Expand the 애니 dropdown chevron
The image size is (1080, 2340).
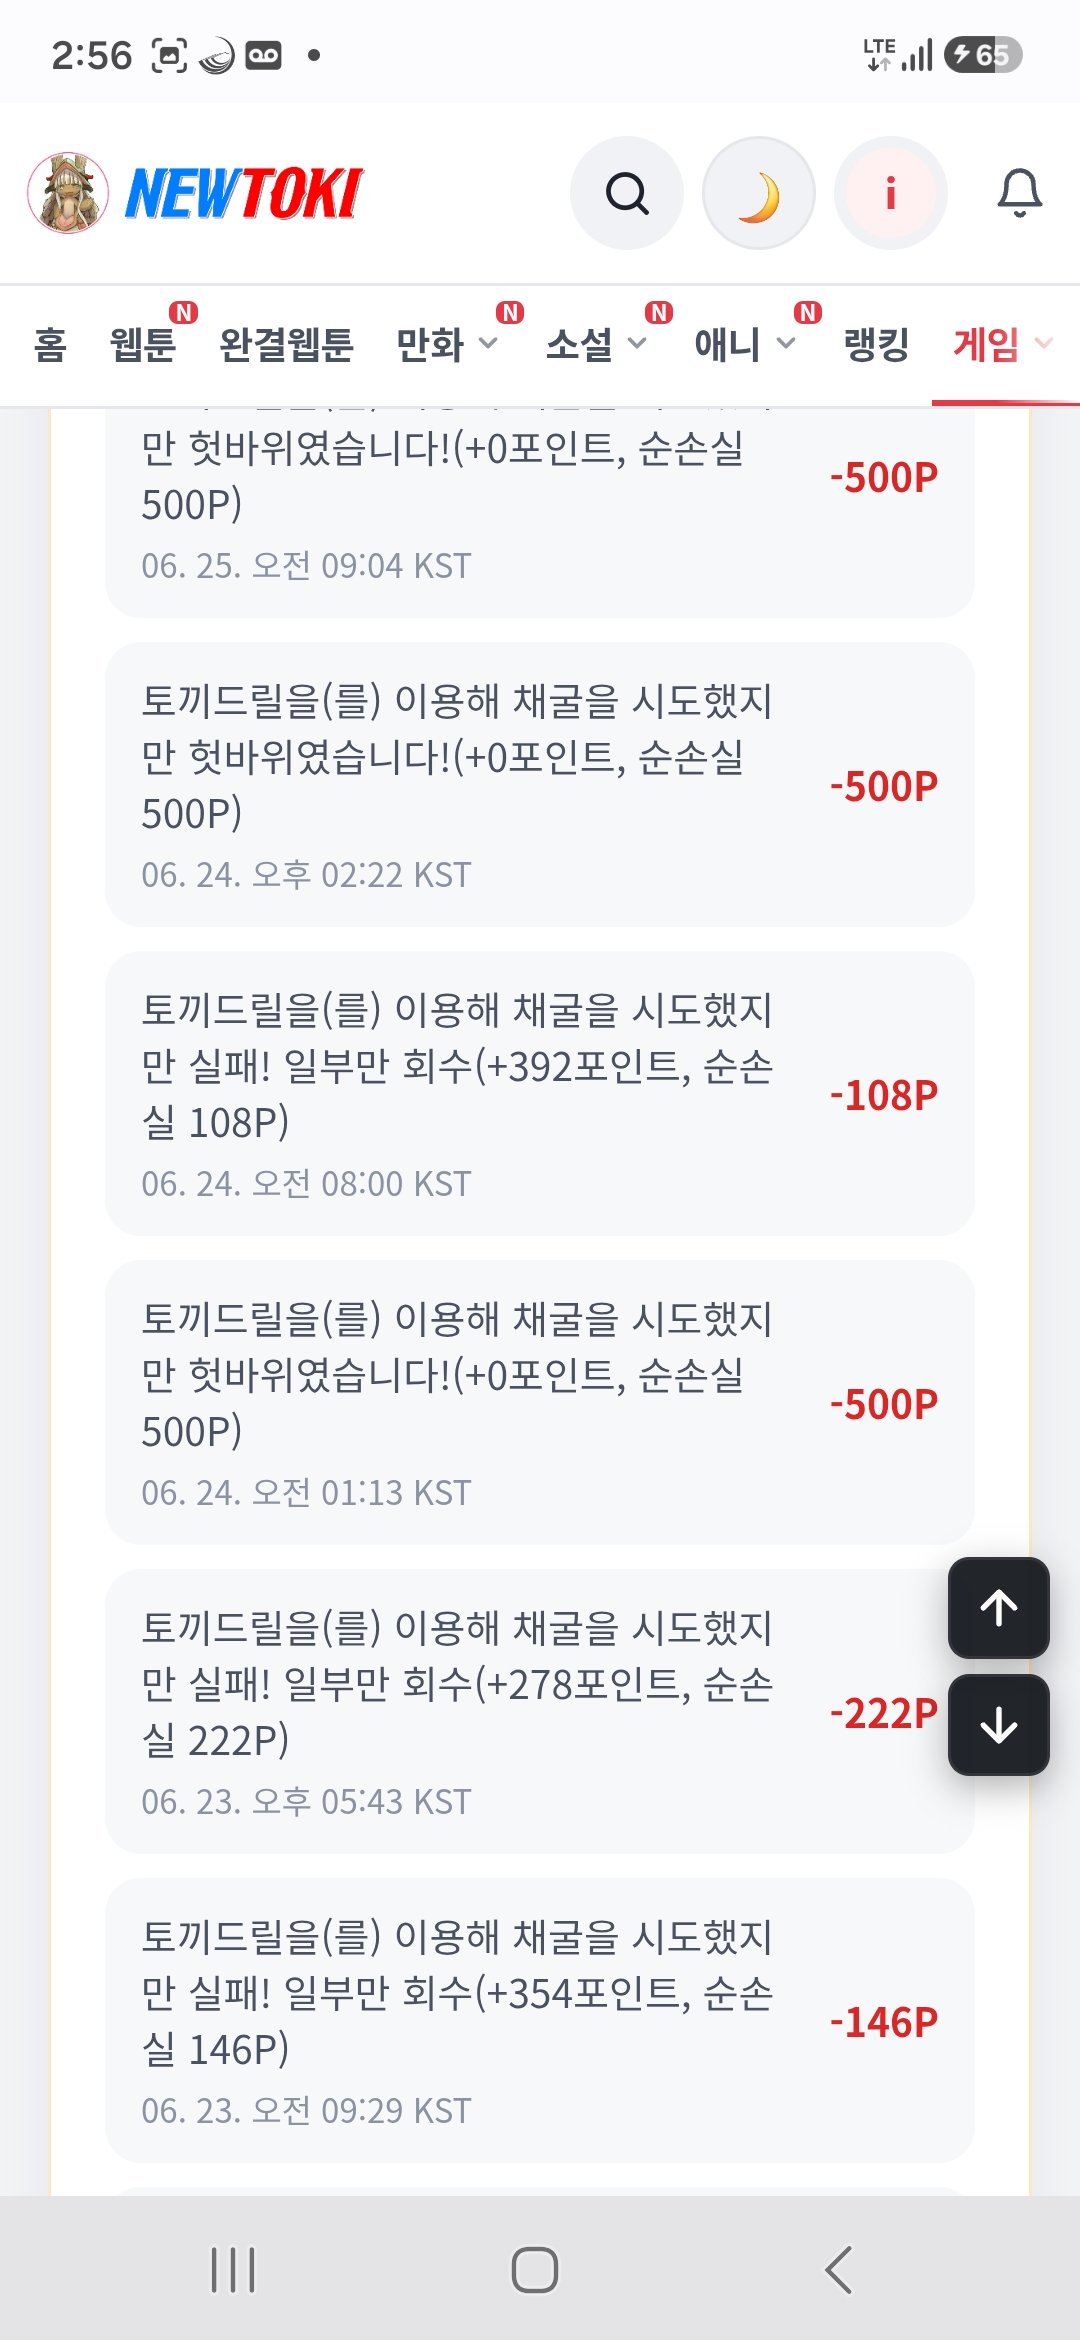point(786,344)
